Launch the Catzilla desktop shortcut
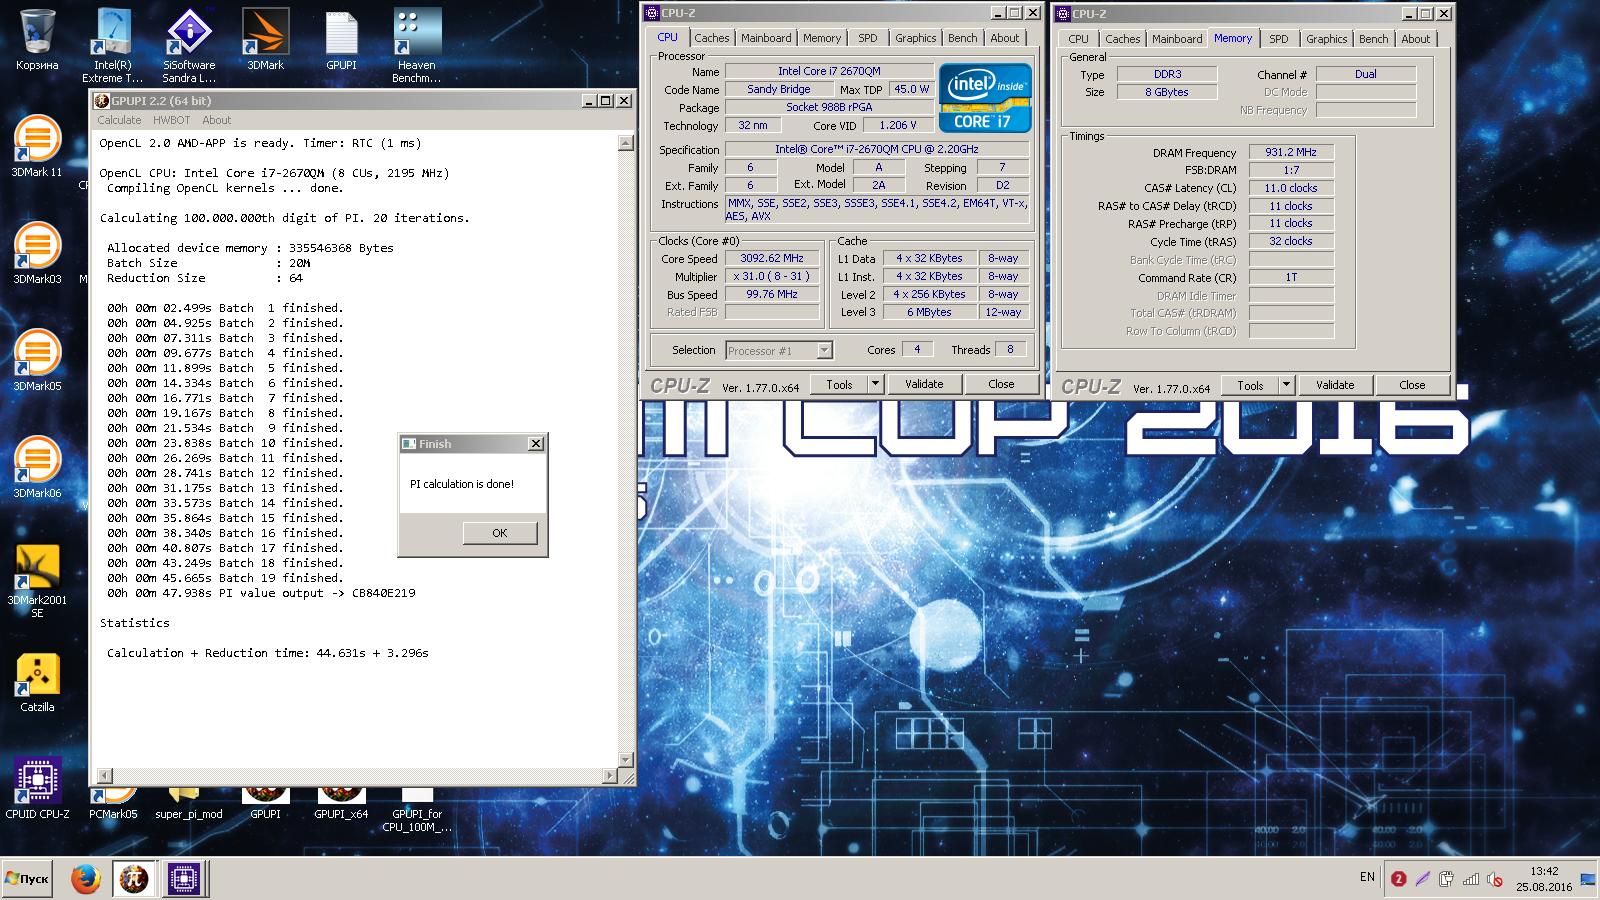 tap(37, 682)
